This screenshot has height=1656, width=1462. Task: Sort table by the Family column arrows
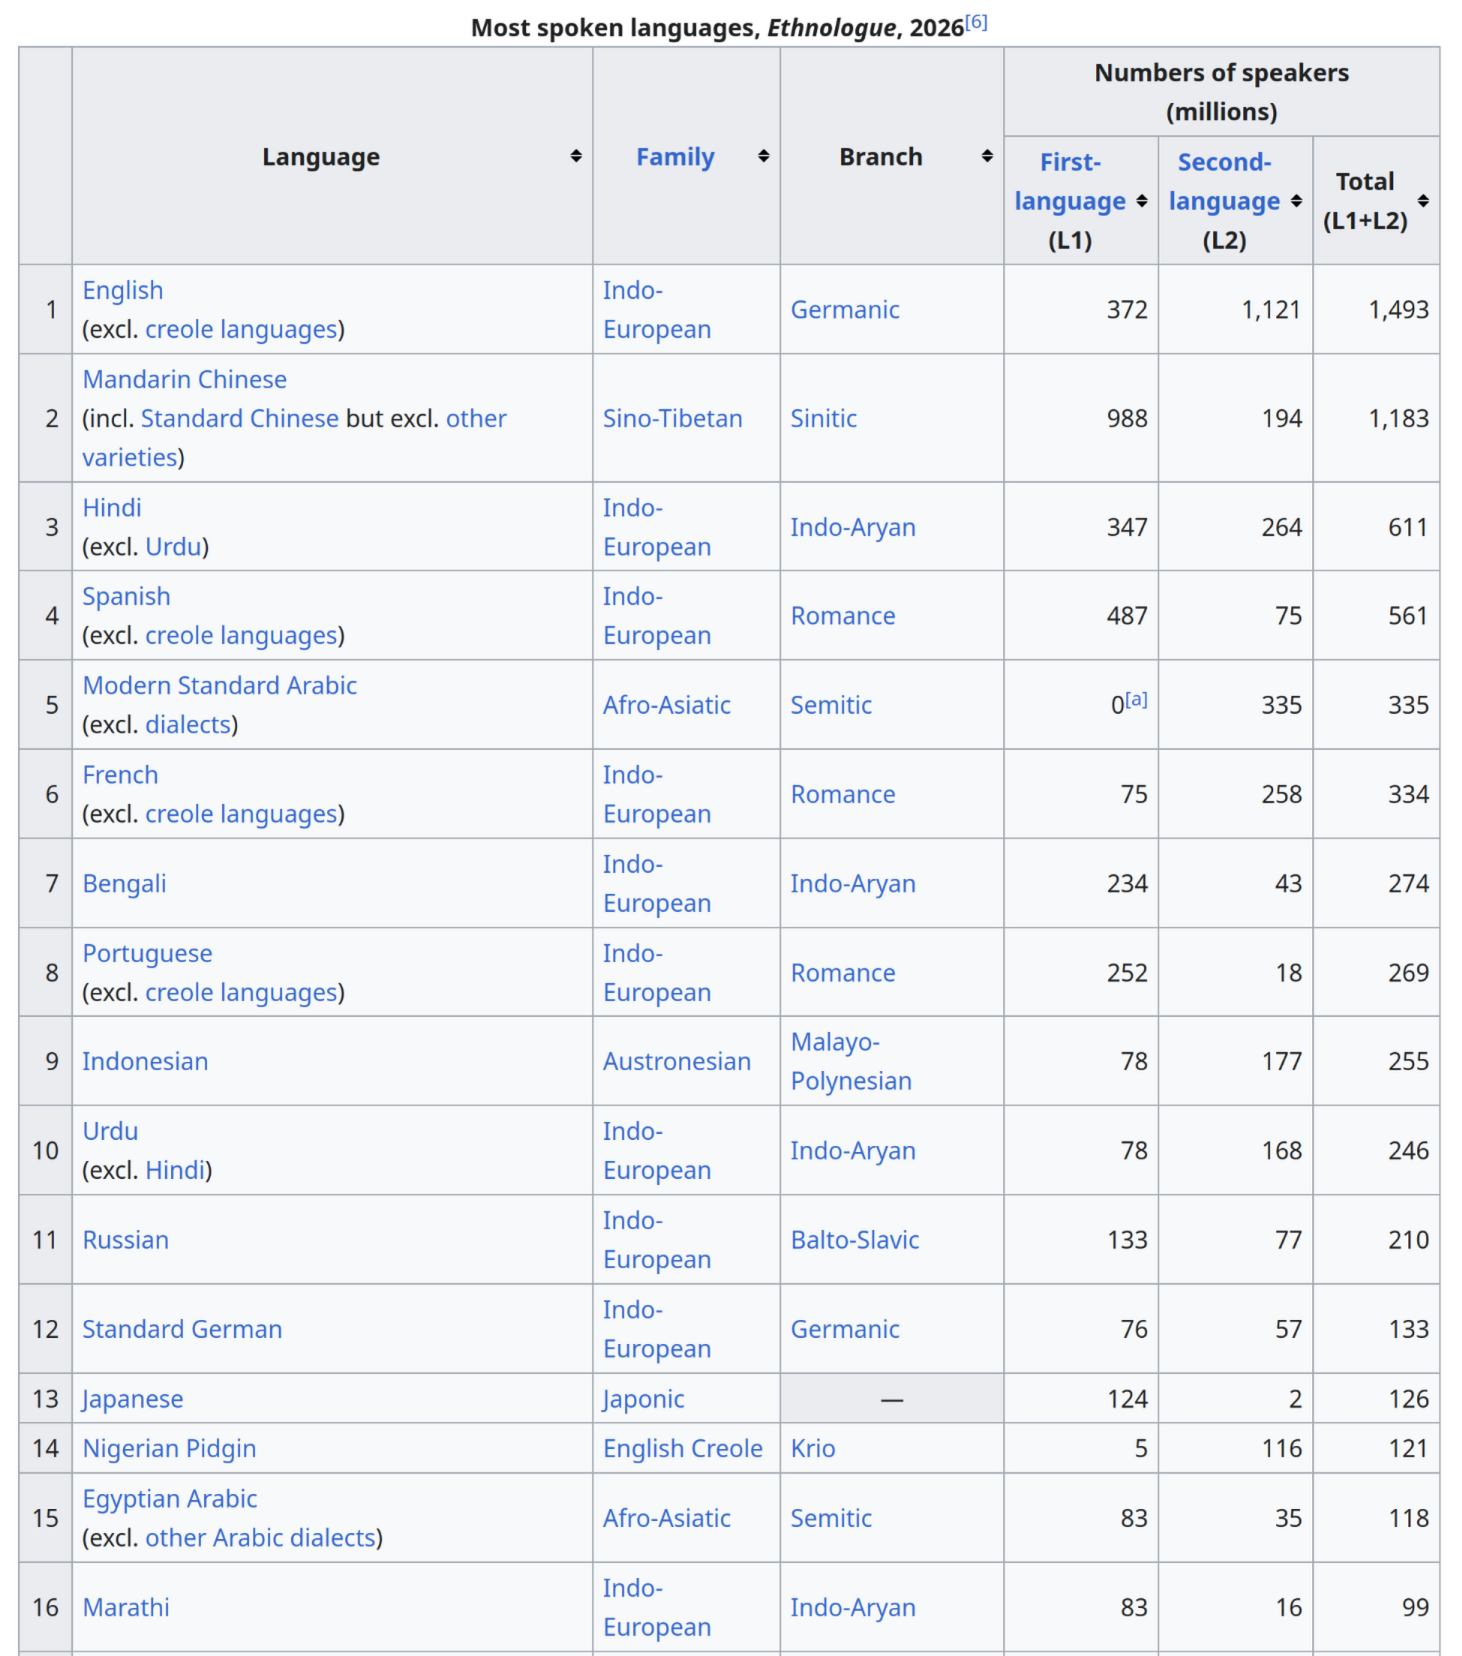[x=764, y=156]
